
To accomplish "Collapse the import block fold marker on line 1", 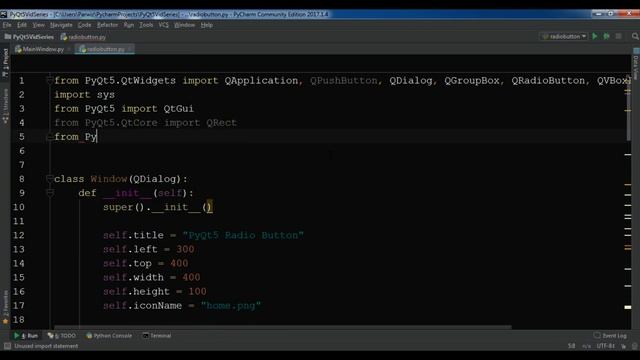I will 49,80.
